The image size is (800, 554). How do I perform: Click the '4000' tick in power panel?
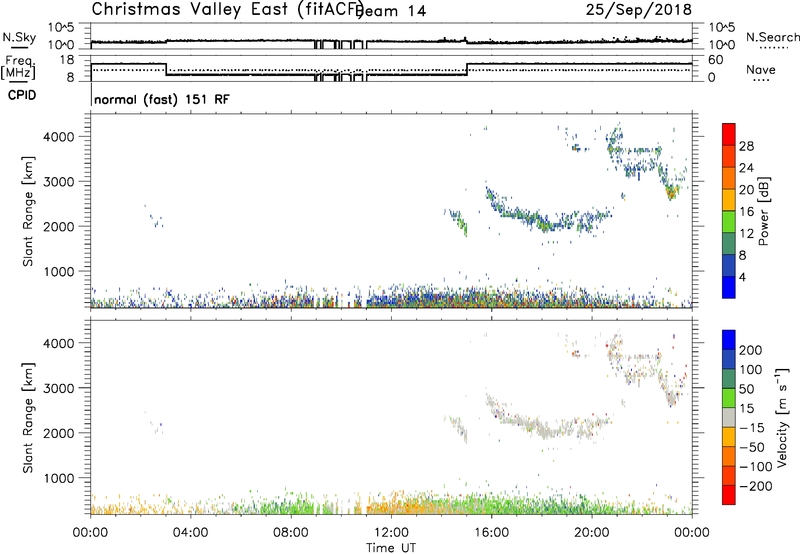tap(58, 137)
